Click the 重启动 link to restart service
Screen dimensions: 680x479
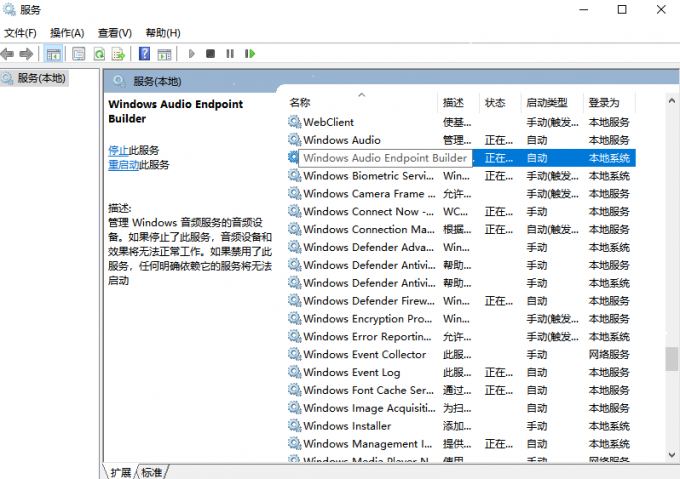pos(124,165)
